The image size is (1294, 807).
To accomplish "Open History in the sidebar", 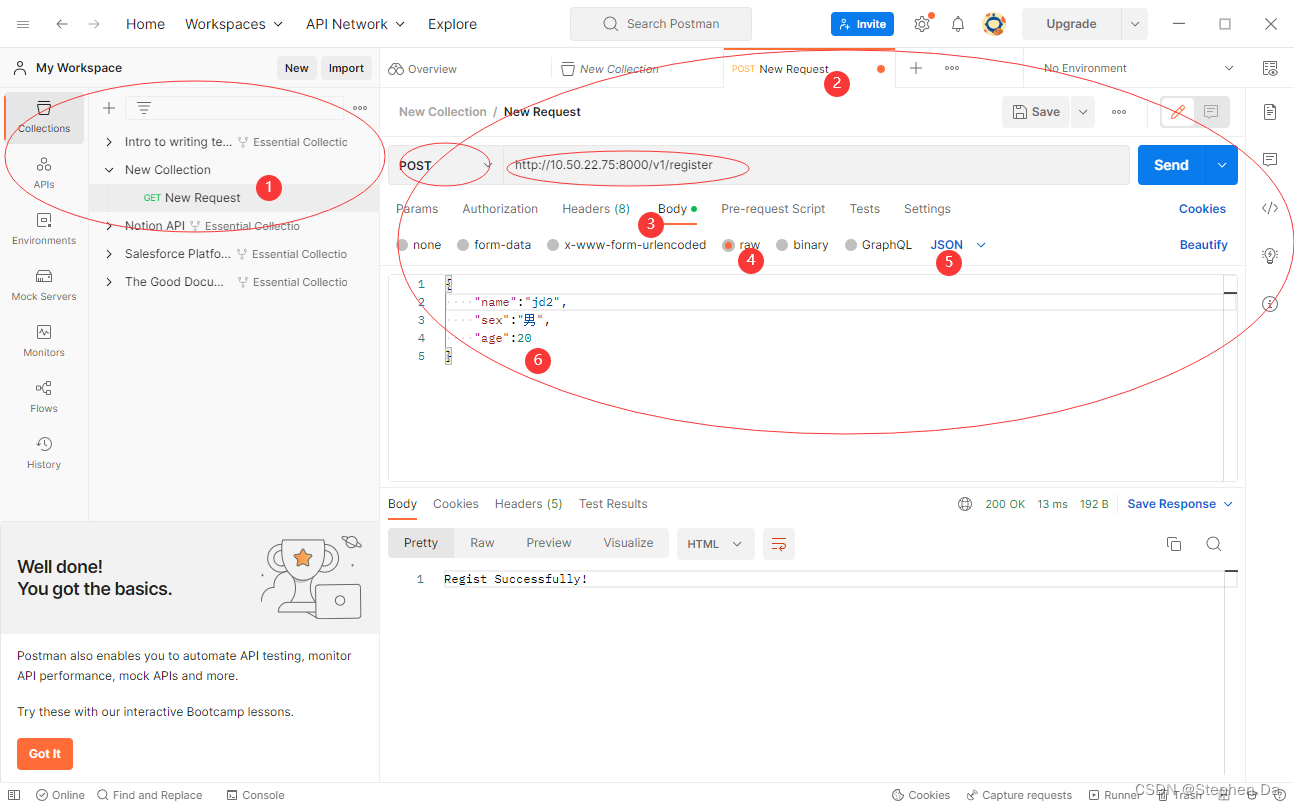I will tap(44, 453).
